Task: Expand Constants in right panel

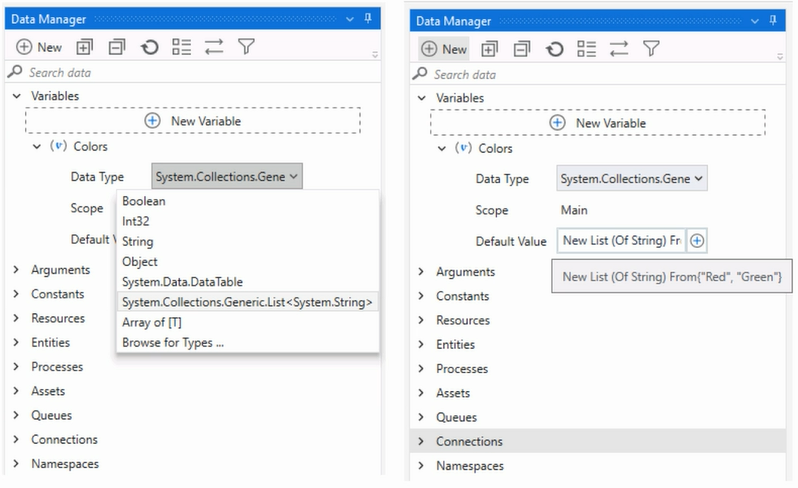Action: (421, 296)
